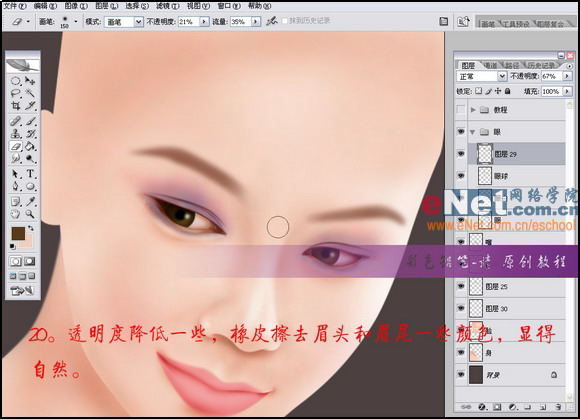
Task: Open the layer opacity 67% slider arrow
Action: [567, 76]
